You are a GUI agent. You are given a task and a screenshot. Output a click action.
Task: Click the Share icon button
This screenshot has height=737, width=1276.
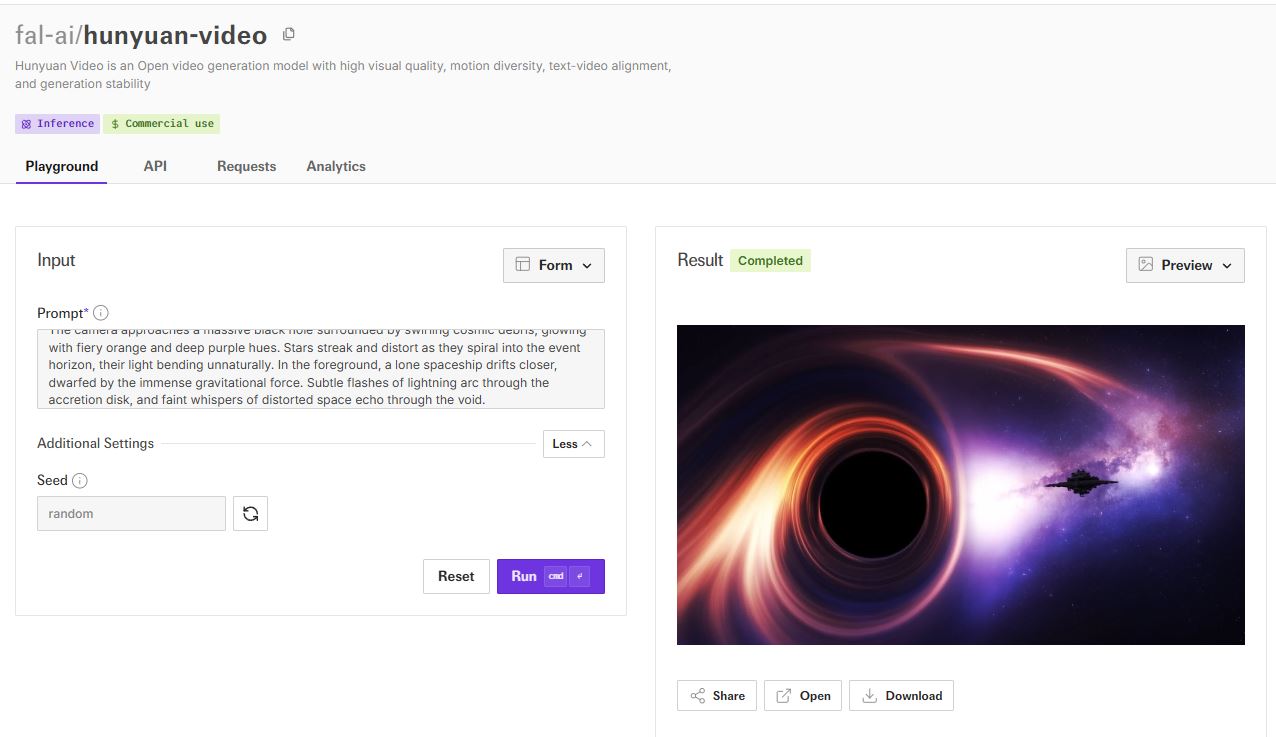716,696
